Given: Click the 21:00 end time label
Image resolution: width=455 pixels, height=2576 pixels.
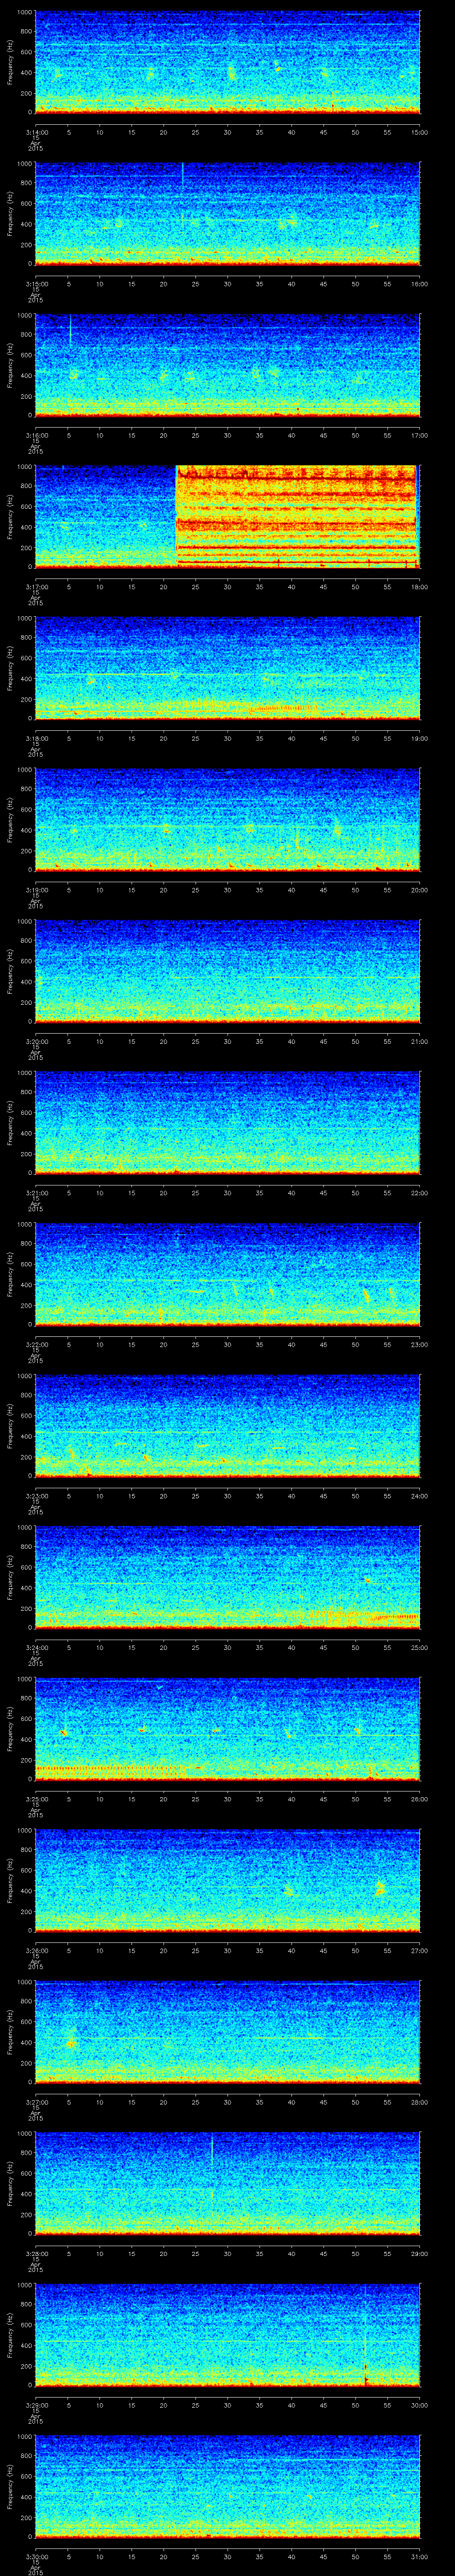Looking at the screenshot, I should click(419, 1041).
